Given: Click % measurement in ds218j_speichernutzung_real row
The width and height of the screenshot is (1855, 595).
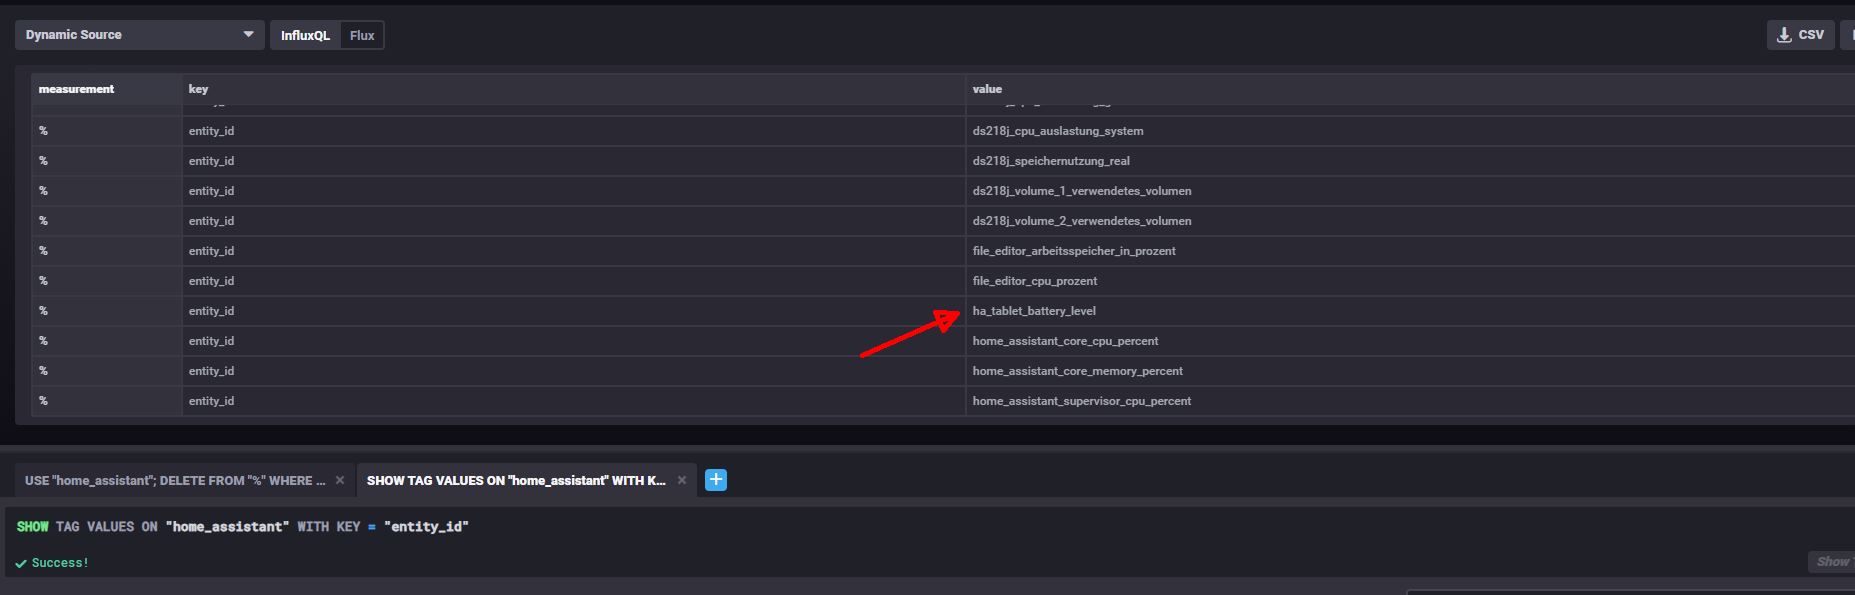Looking at the screenshot, I should pyautogui.click(x=43, y=161).
